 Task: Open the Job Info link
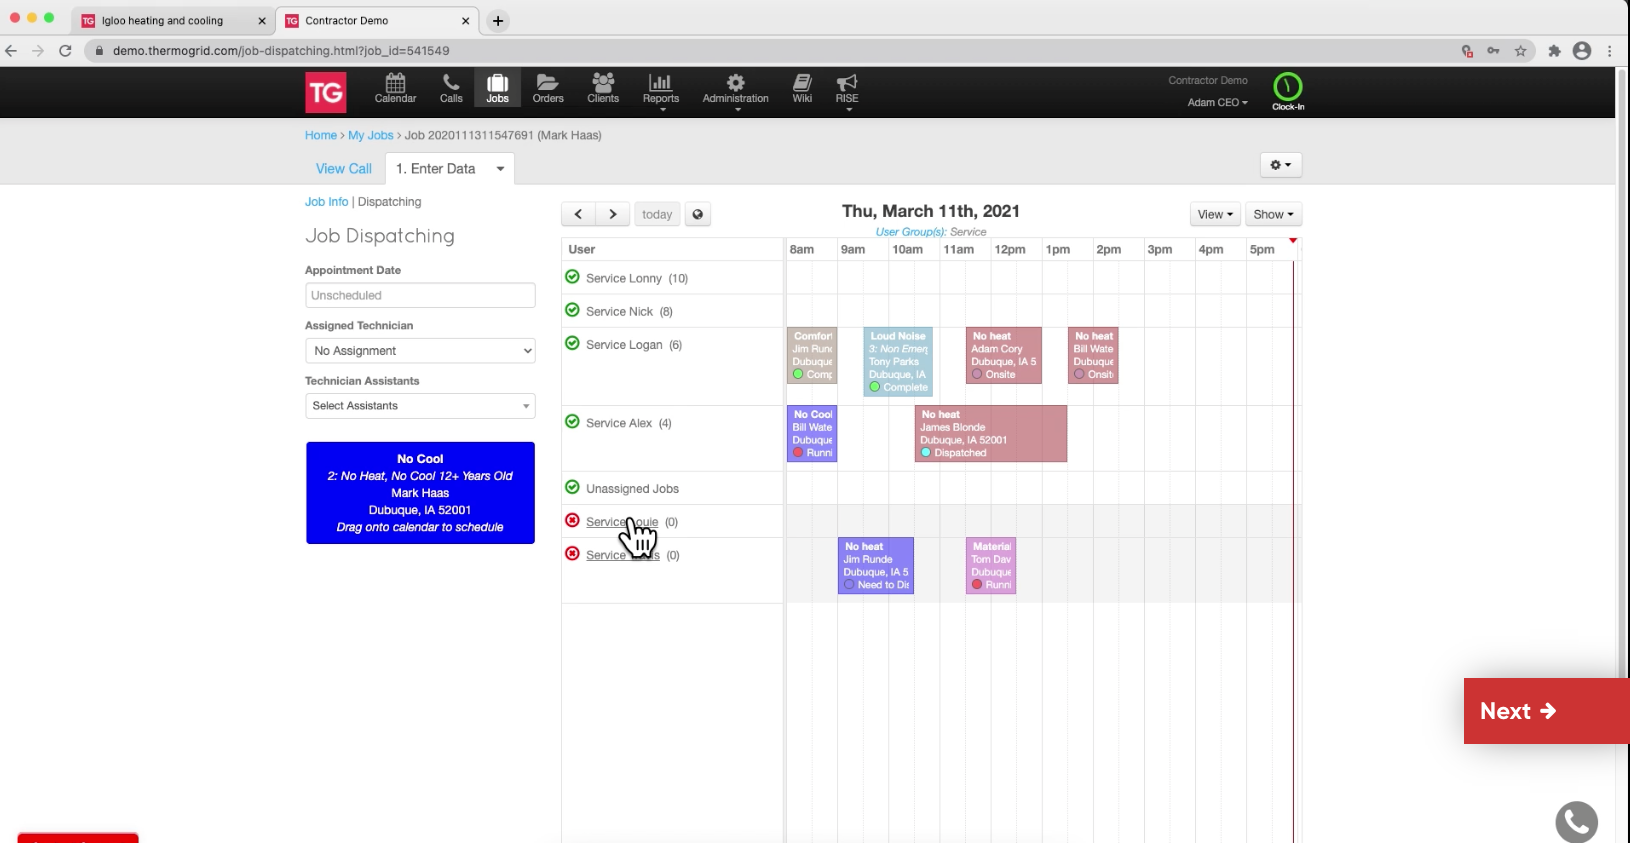pos(327,202)
